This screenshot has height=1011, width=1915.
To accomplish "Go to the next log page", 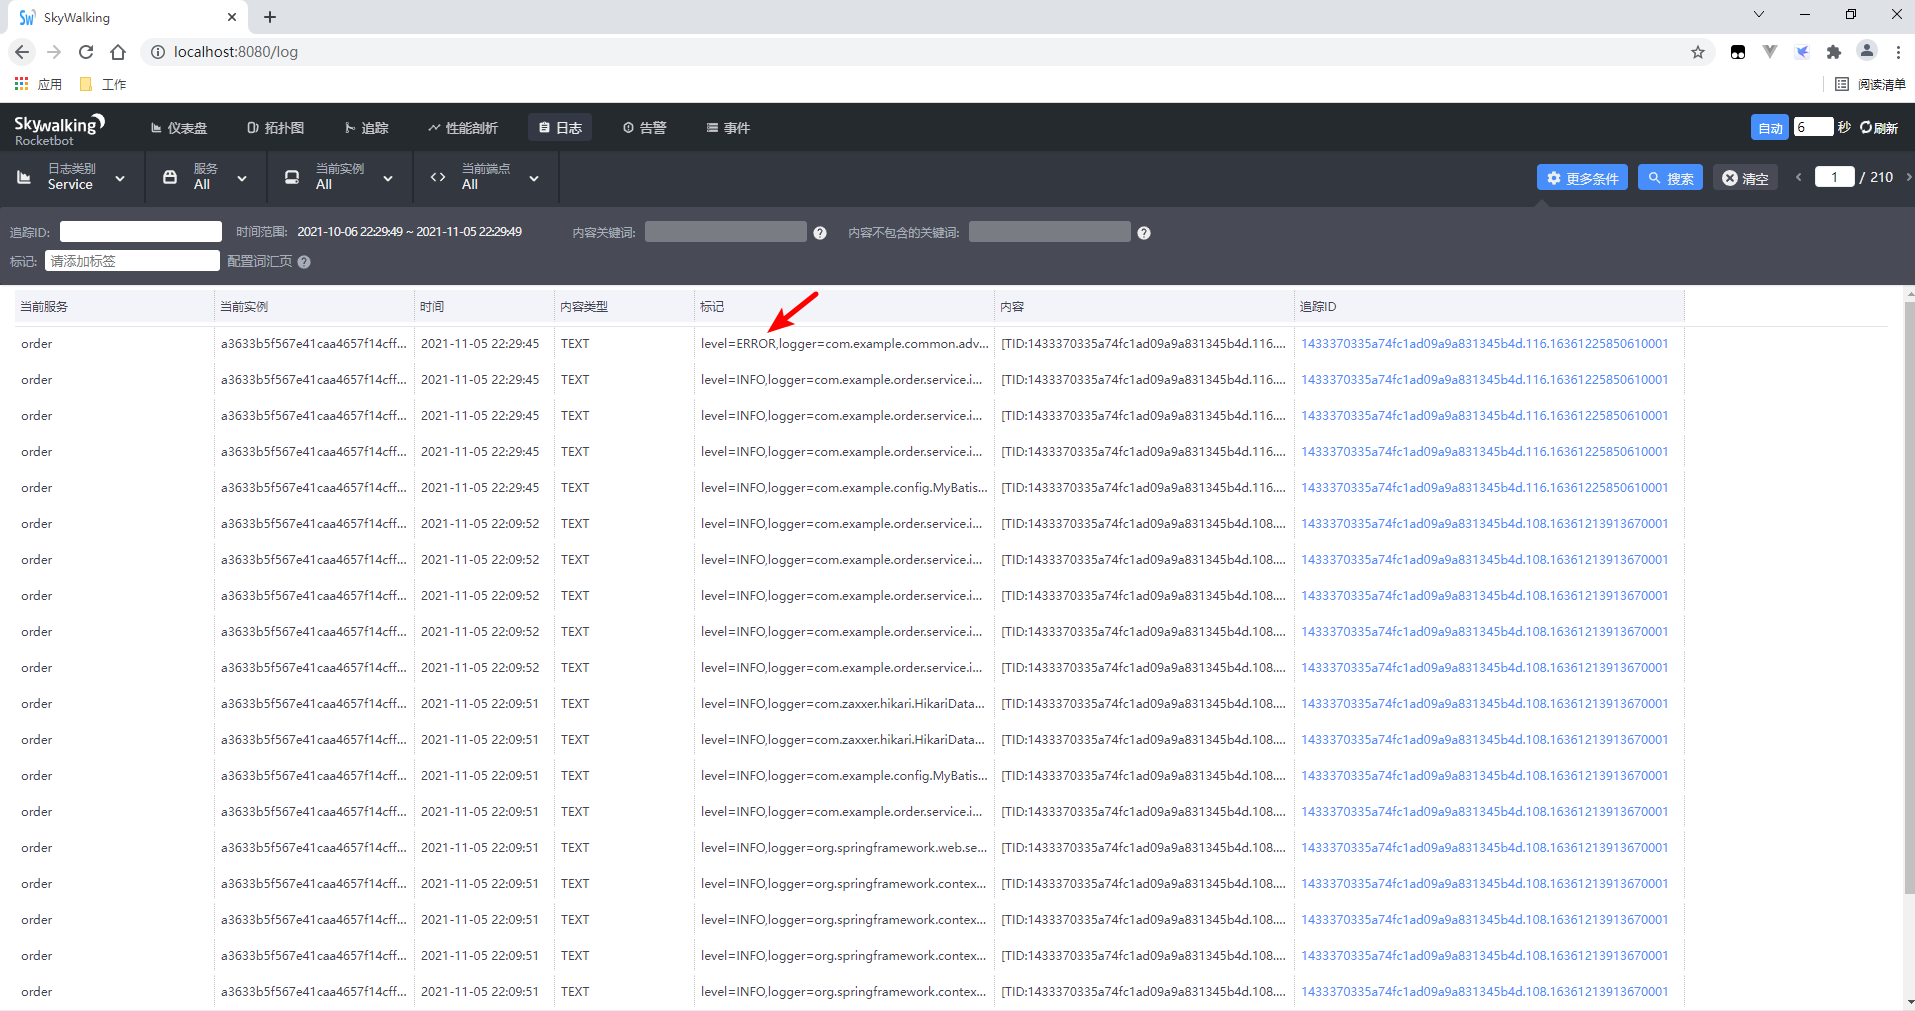I will tap(1908, 177).
